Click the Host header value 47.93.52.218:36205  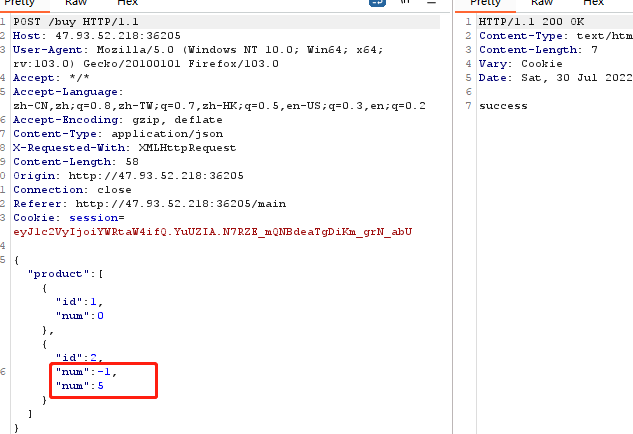pyautogui.click(x=118, y=36)
